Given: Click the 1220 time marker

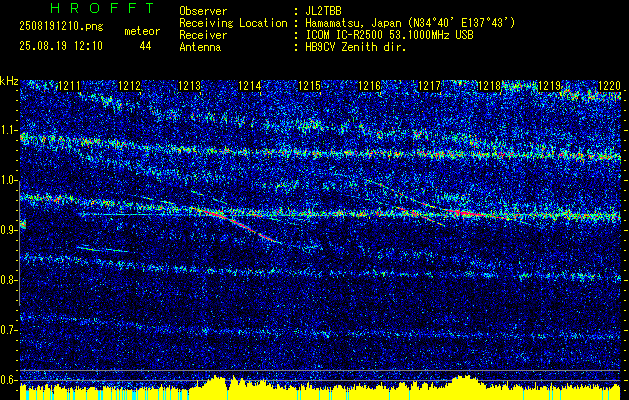Looking at the screenshot, I should coord(609,85).
